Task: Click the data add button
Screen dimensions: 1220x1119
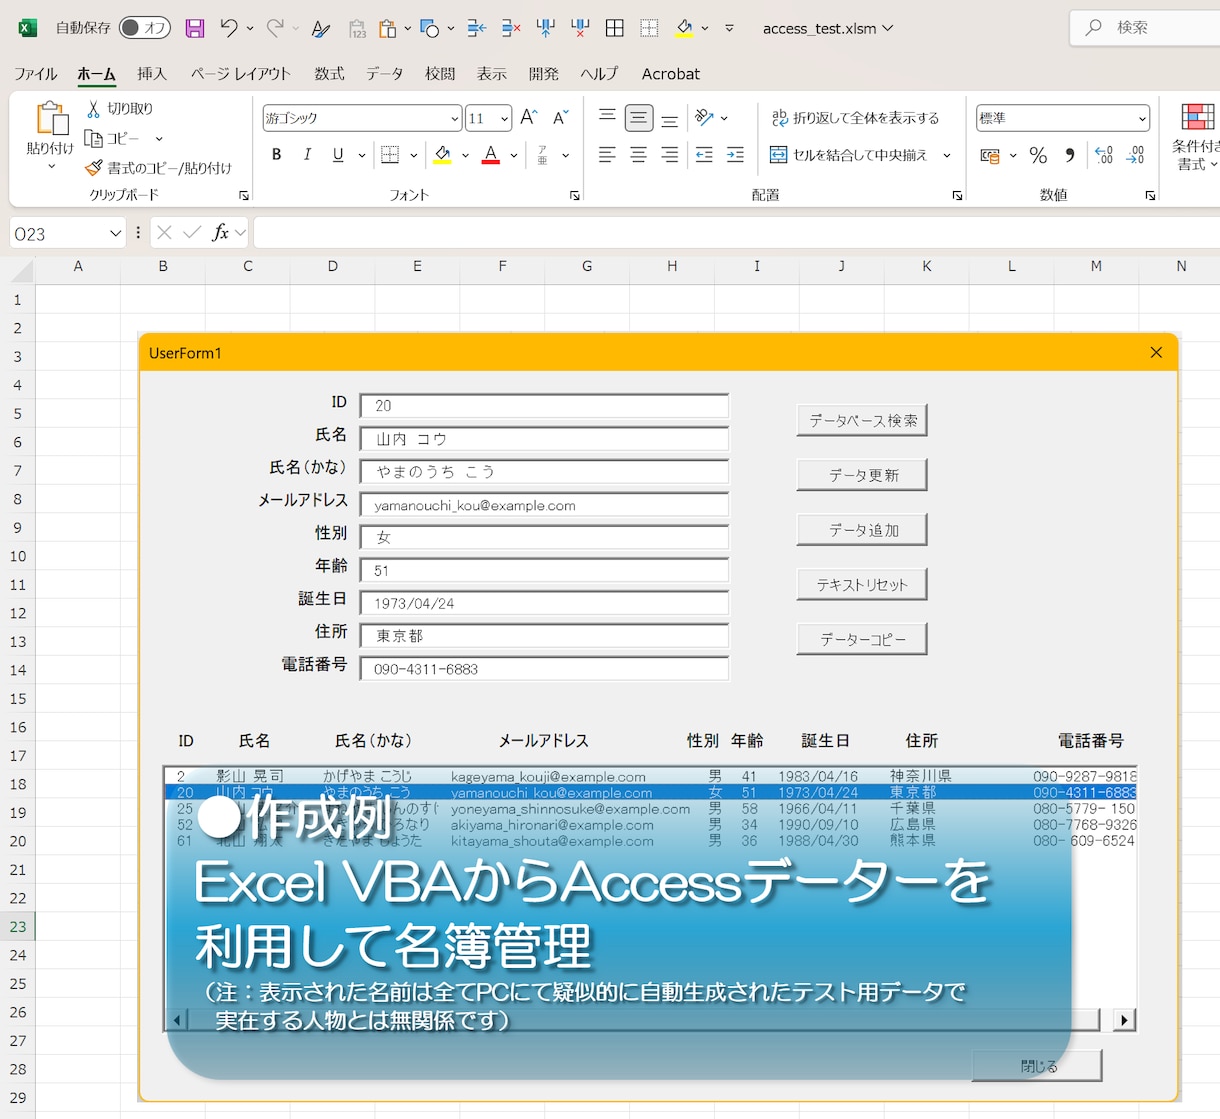Action: pyautogui.click(x=862, y=529)
